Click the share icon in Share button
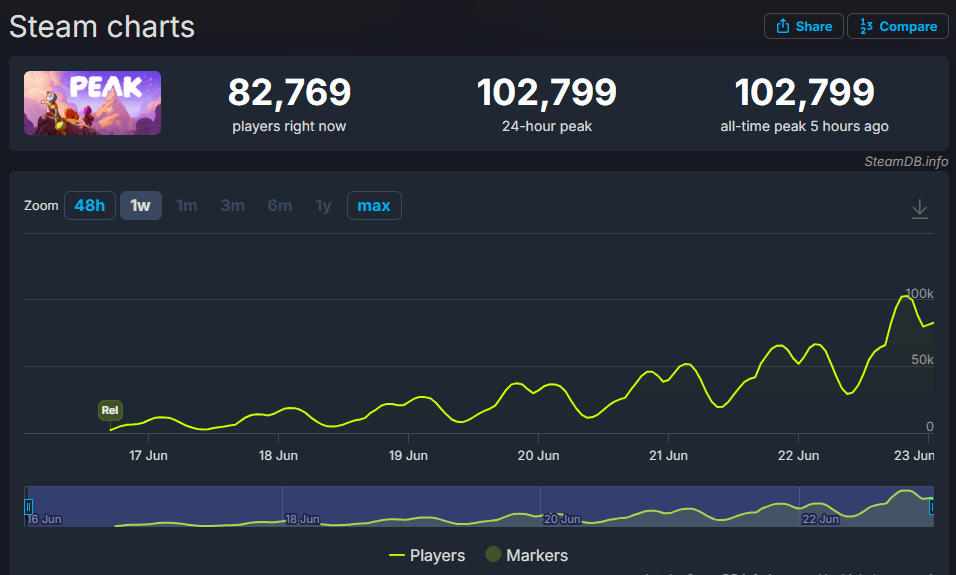Viewport: 956px width, 575px height. [x=783, y=26]
